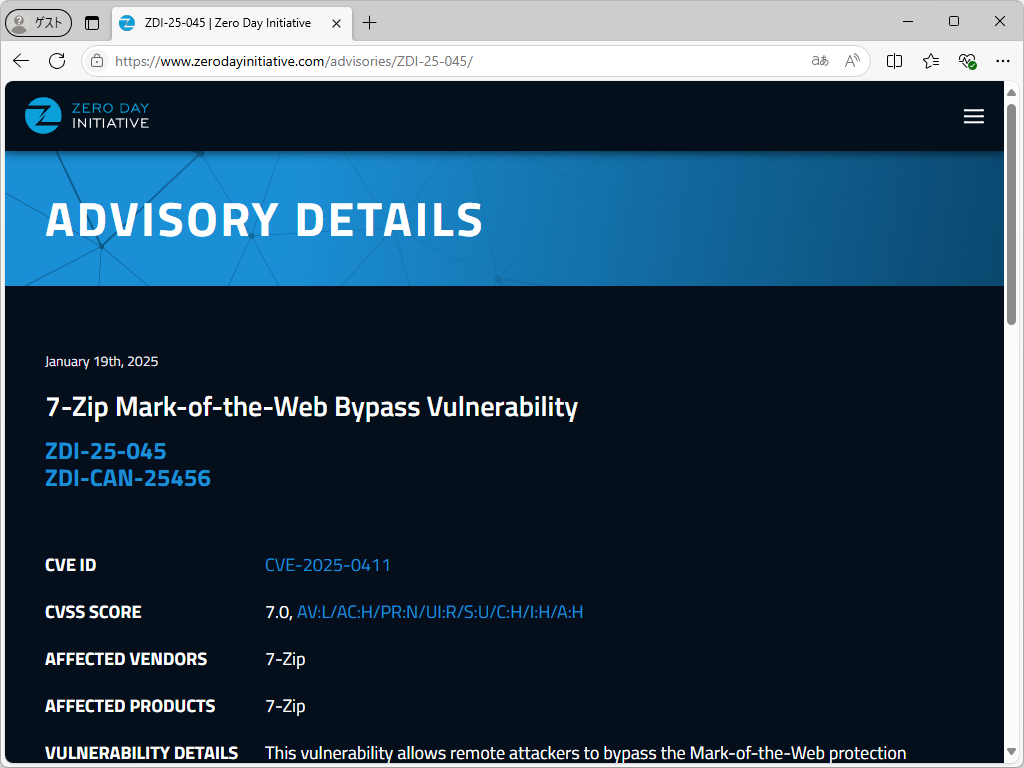Open the CVE-2025-0411 link
The width and height of the screenshot is (1024, 768).
click(x=328, y=565)
